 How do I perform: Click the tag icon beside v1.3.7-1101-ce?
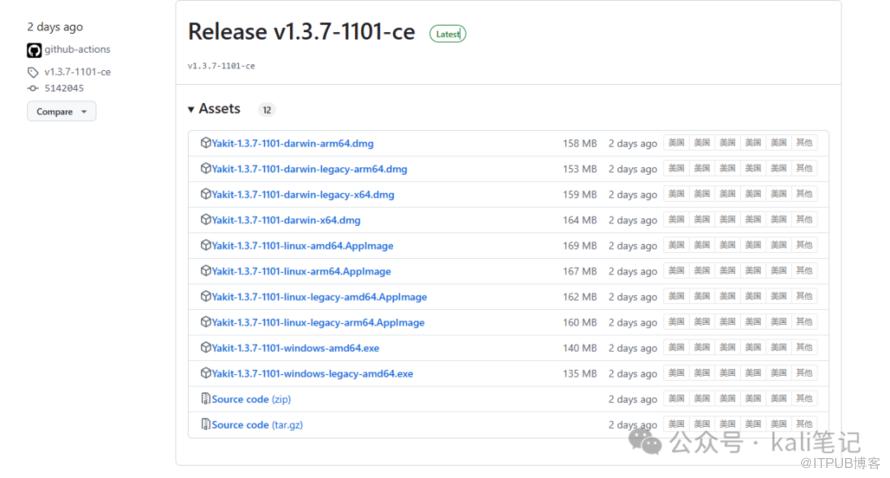[x=33, y=72]
